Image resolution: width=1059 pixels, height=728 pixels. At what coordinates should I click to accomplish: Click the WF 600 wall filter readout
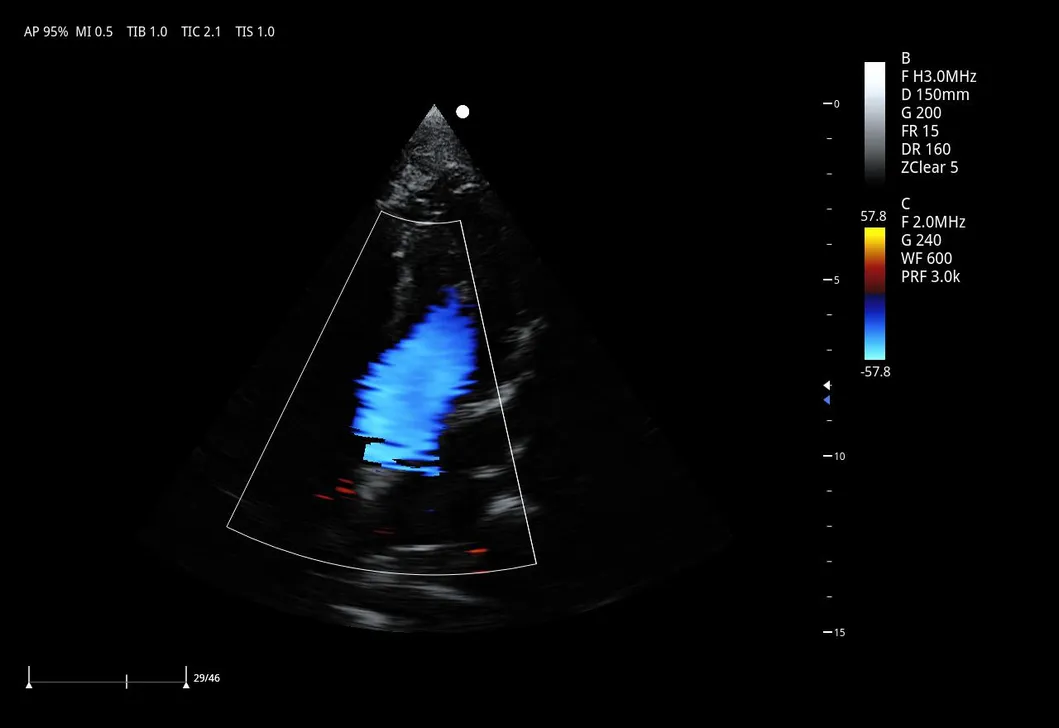tap(926, 258)
